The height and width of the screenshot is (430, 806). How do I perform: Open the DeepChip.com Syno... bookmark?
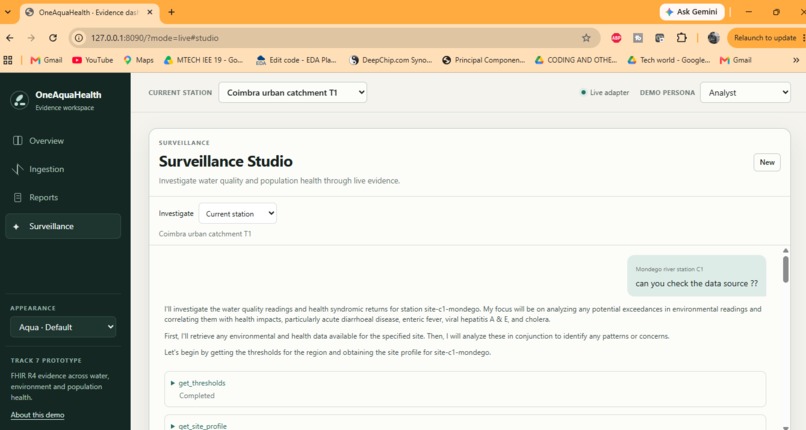coord(391,60)
